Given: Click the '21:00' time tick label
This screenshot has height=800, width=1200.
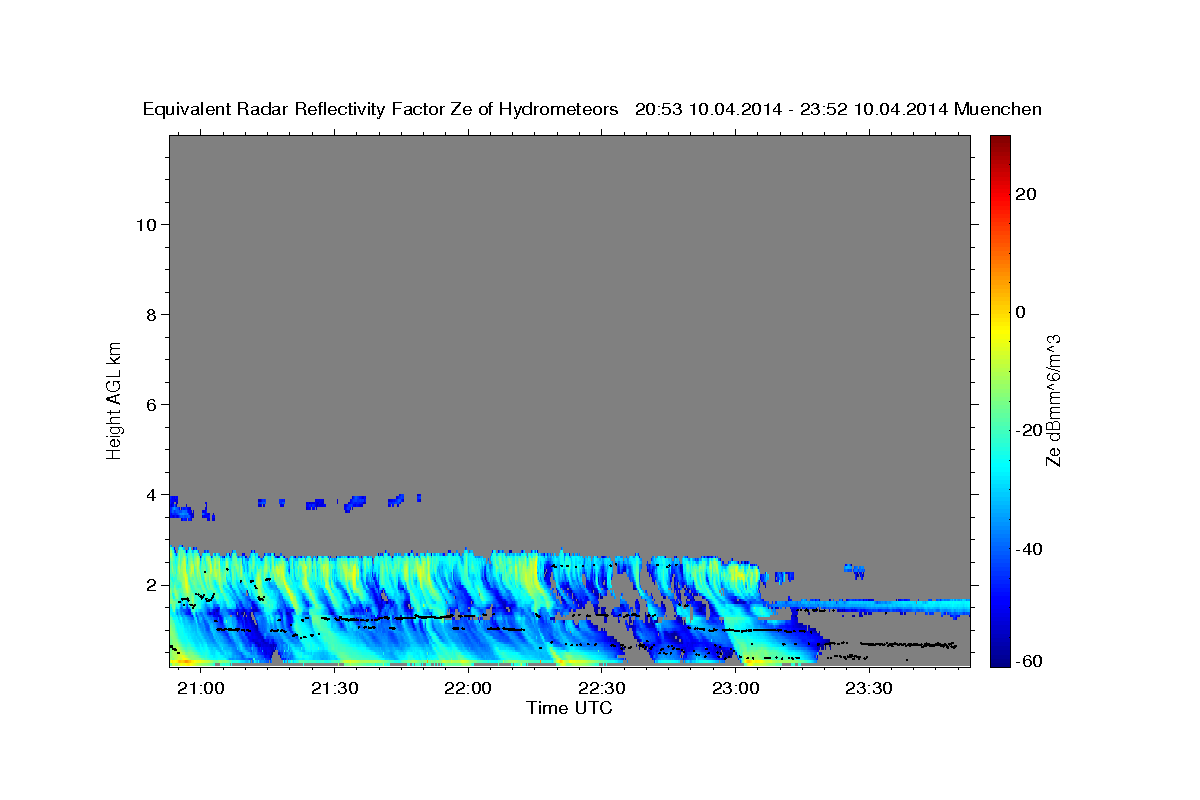Looking at the screenshot, I should pyautogui.click(x=201, y=689).
